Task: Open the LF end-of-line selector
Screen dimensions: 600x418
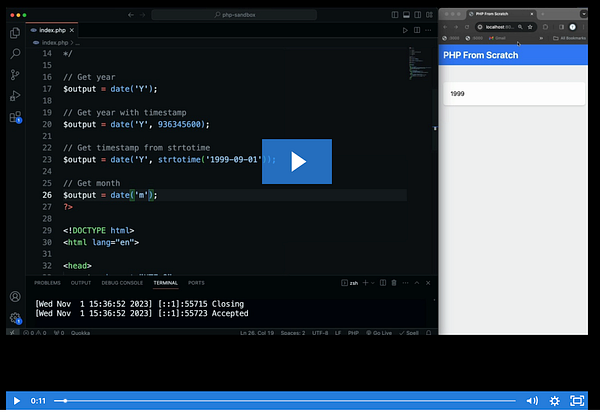Action: [338, 333]
